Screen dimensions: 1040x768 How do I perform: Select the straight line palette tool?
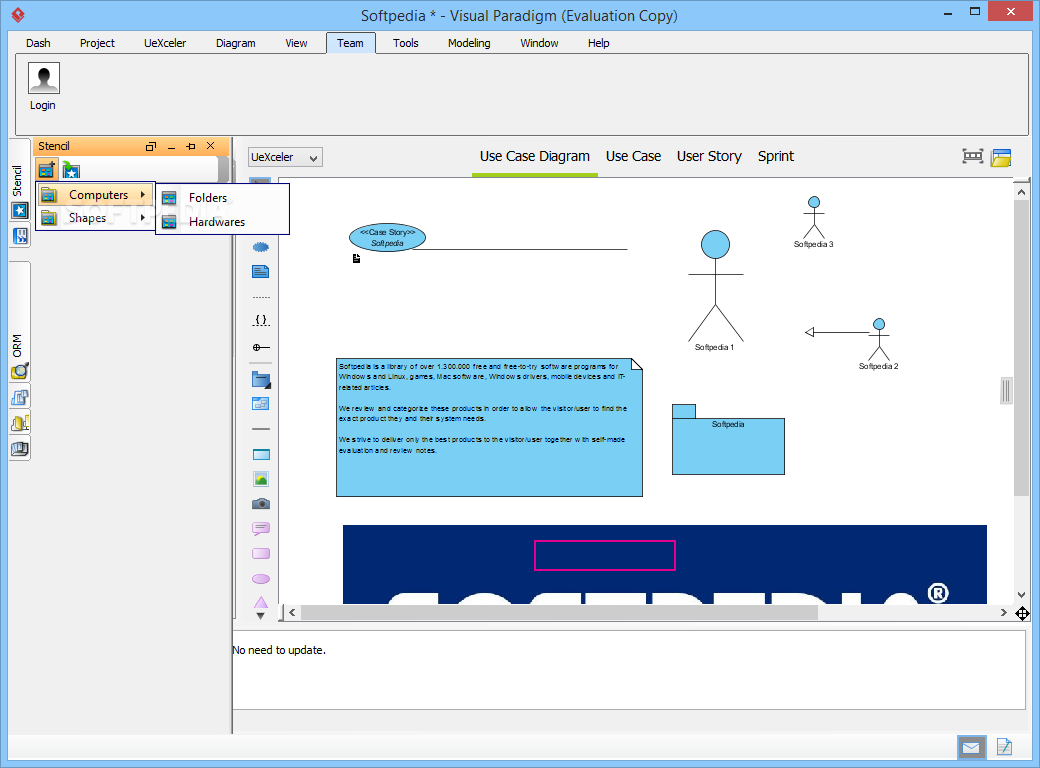click(x=261, y=429)
